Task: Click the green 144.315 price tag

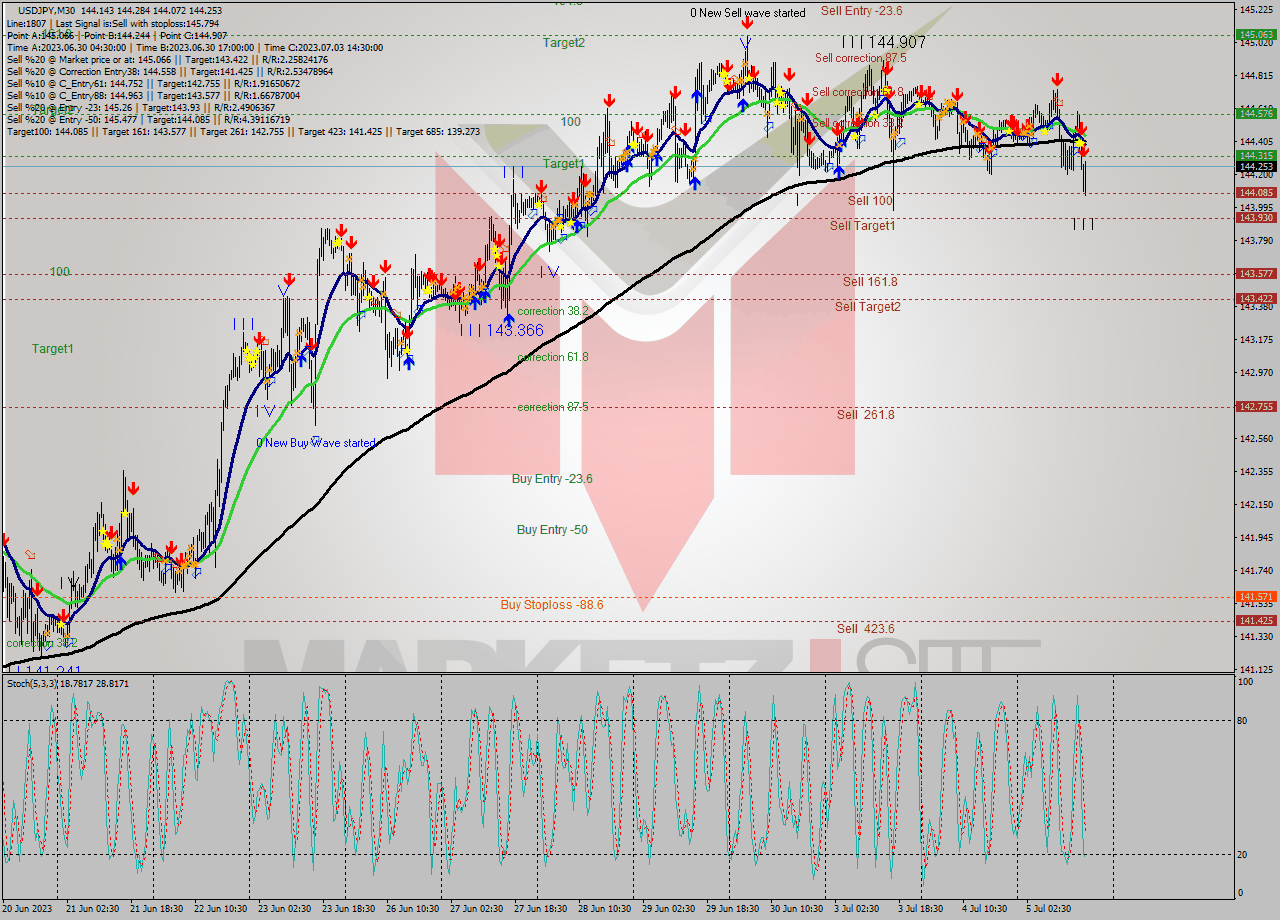Action: pyautogui.click(x=1256, y=156)
